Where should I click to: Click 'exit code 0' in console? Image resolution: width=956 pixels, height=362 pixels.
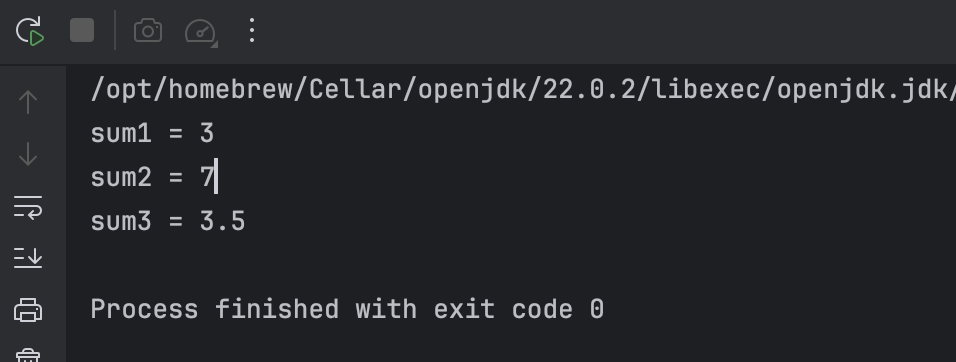pos(519,310)
